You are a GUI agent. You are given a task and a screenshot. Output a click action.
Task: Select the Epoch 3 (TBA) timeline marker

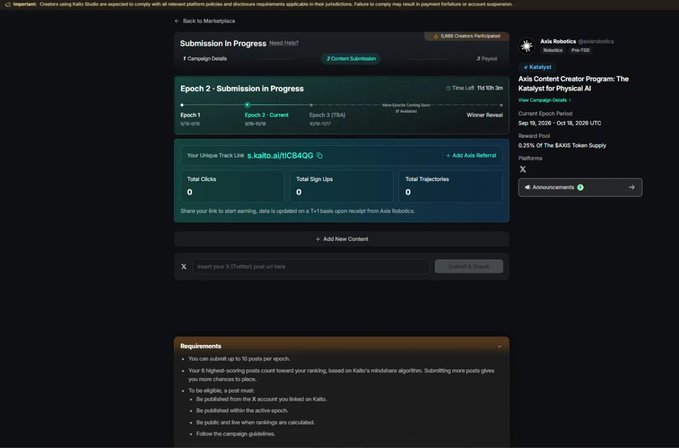[x=311, y=105]
